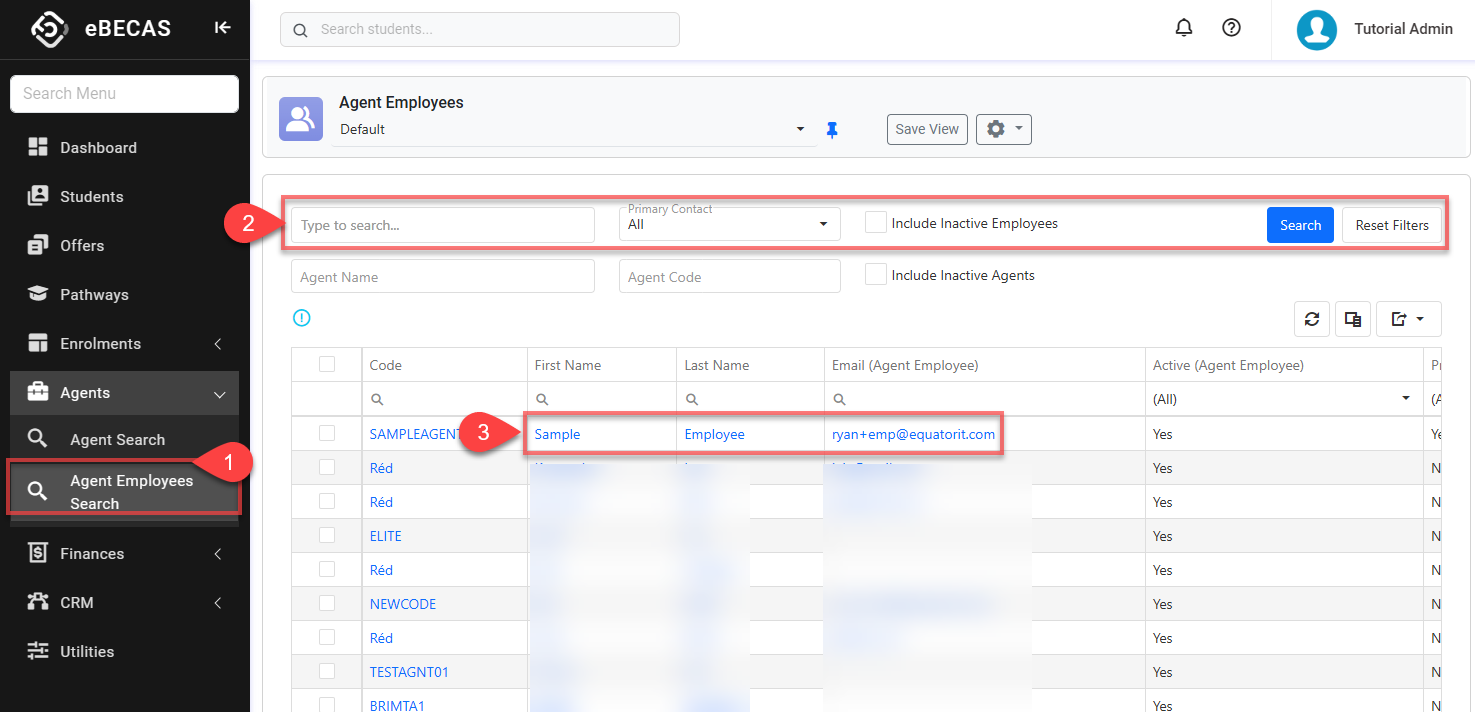
Task: Enable Include Inactive Employees checkbox
Action: click(x=876, y=223)
